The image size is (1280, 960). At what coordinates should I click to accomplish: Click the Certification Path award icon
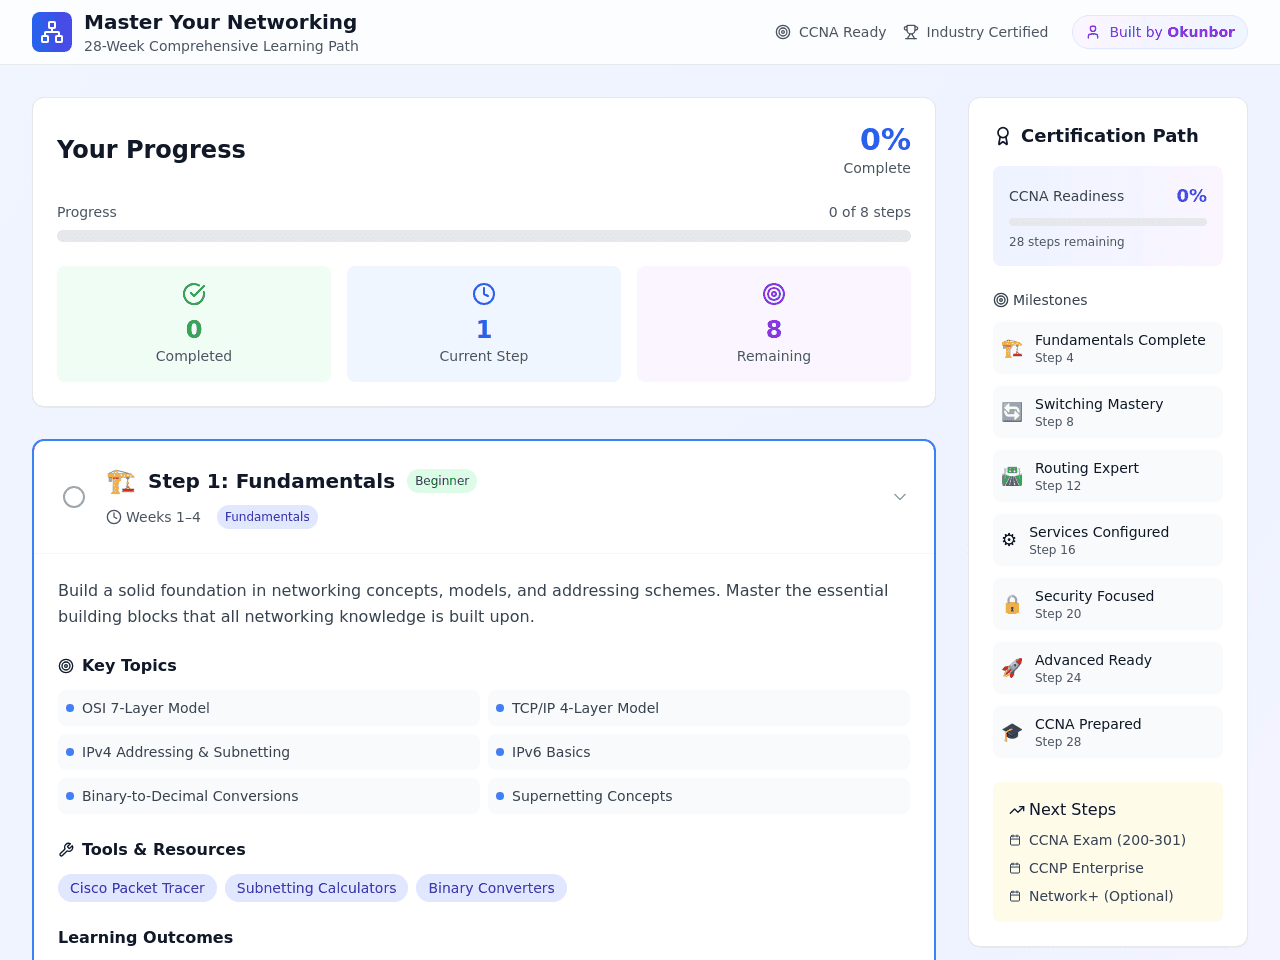[1003, 136]
